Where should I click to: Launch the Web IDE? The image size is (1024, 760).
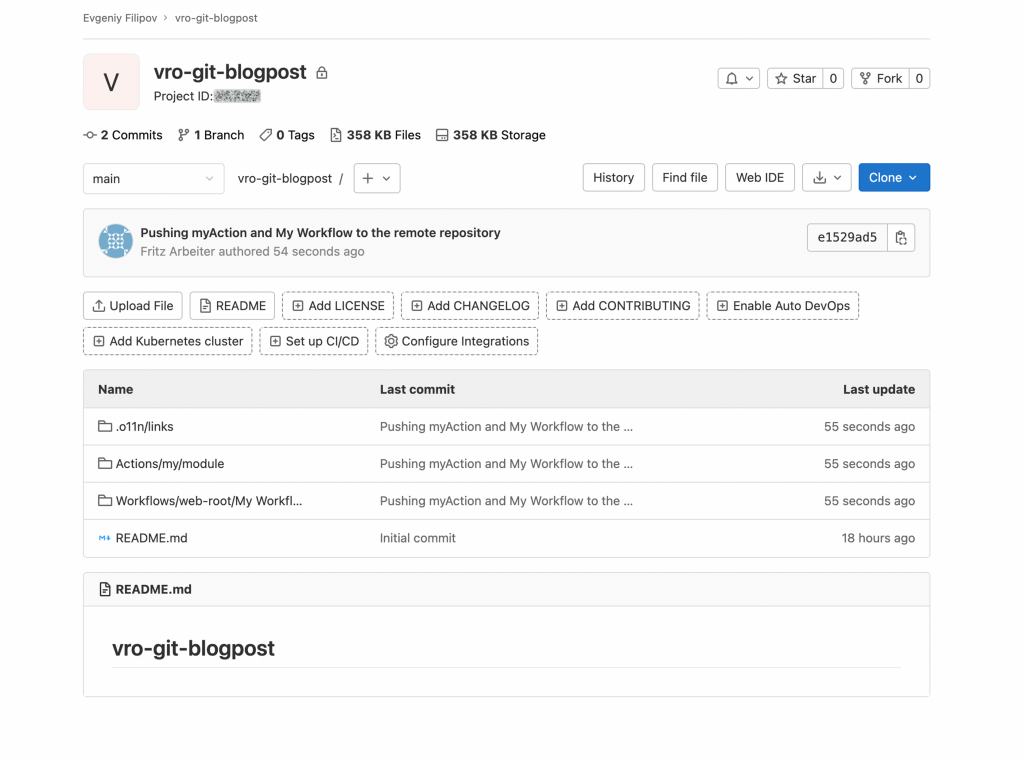click(x=760, y=178)
